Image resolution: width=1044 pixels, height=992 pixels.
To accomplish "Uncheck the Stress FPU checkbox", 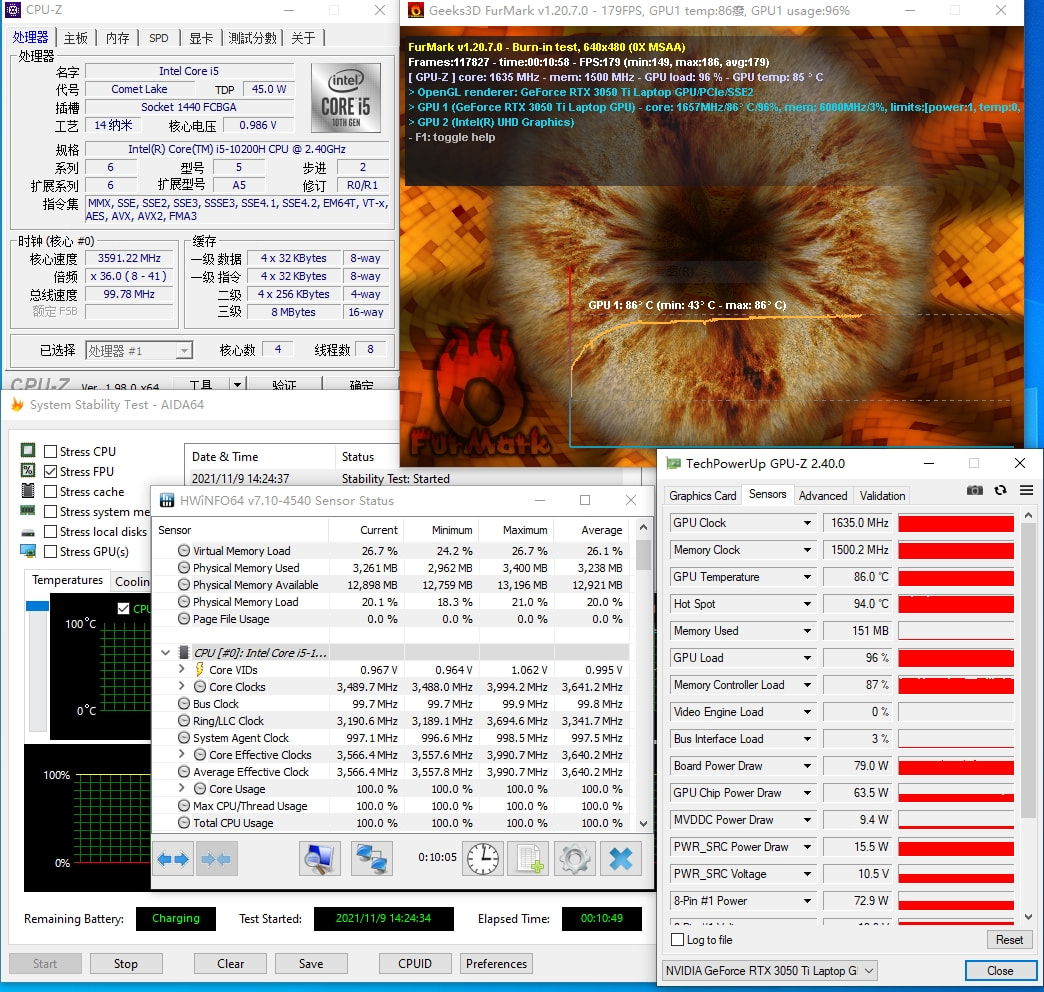I will (51, 472).
